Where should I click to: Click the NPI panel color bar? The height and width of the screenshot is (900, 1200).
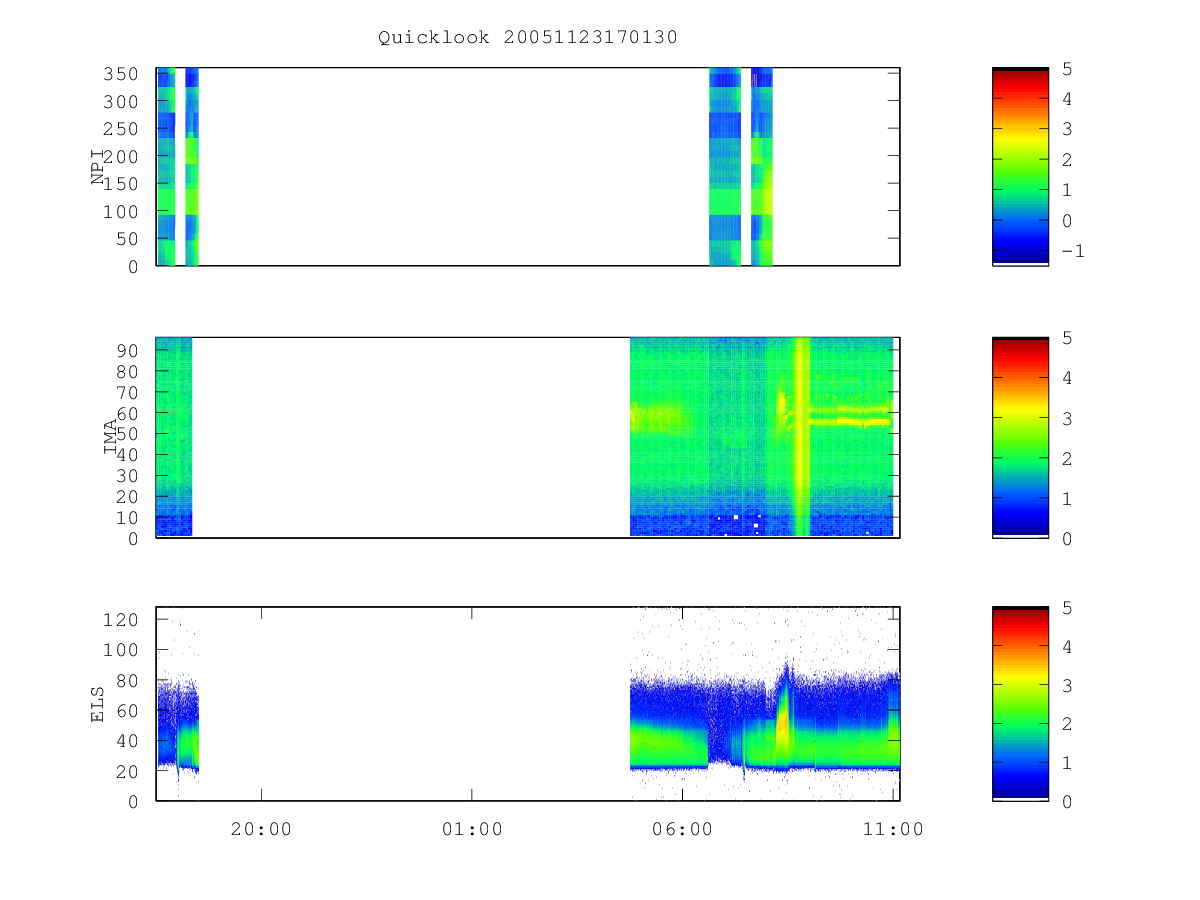pyautogui.click(x=1020, y=167)
